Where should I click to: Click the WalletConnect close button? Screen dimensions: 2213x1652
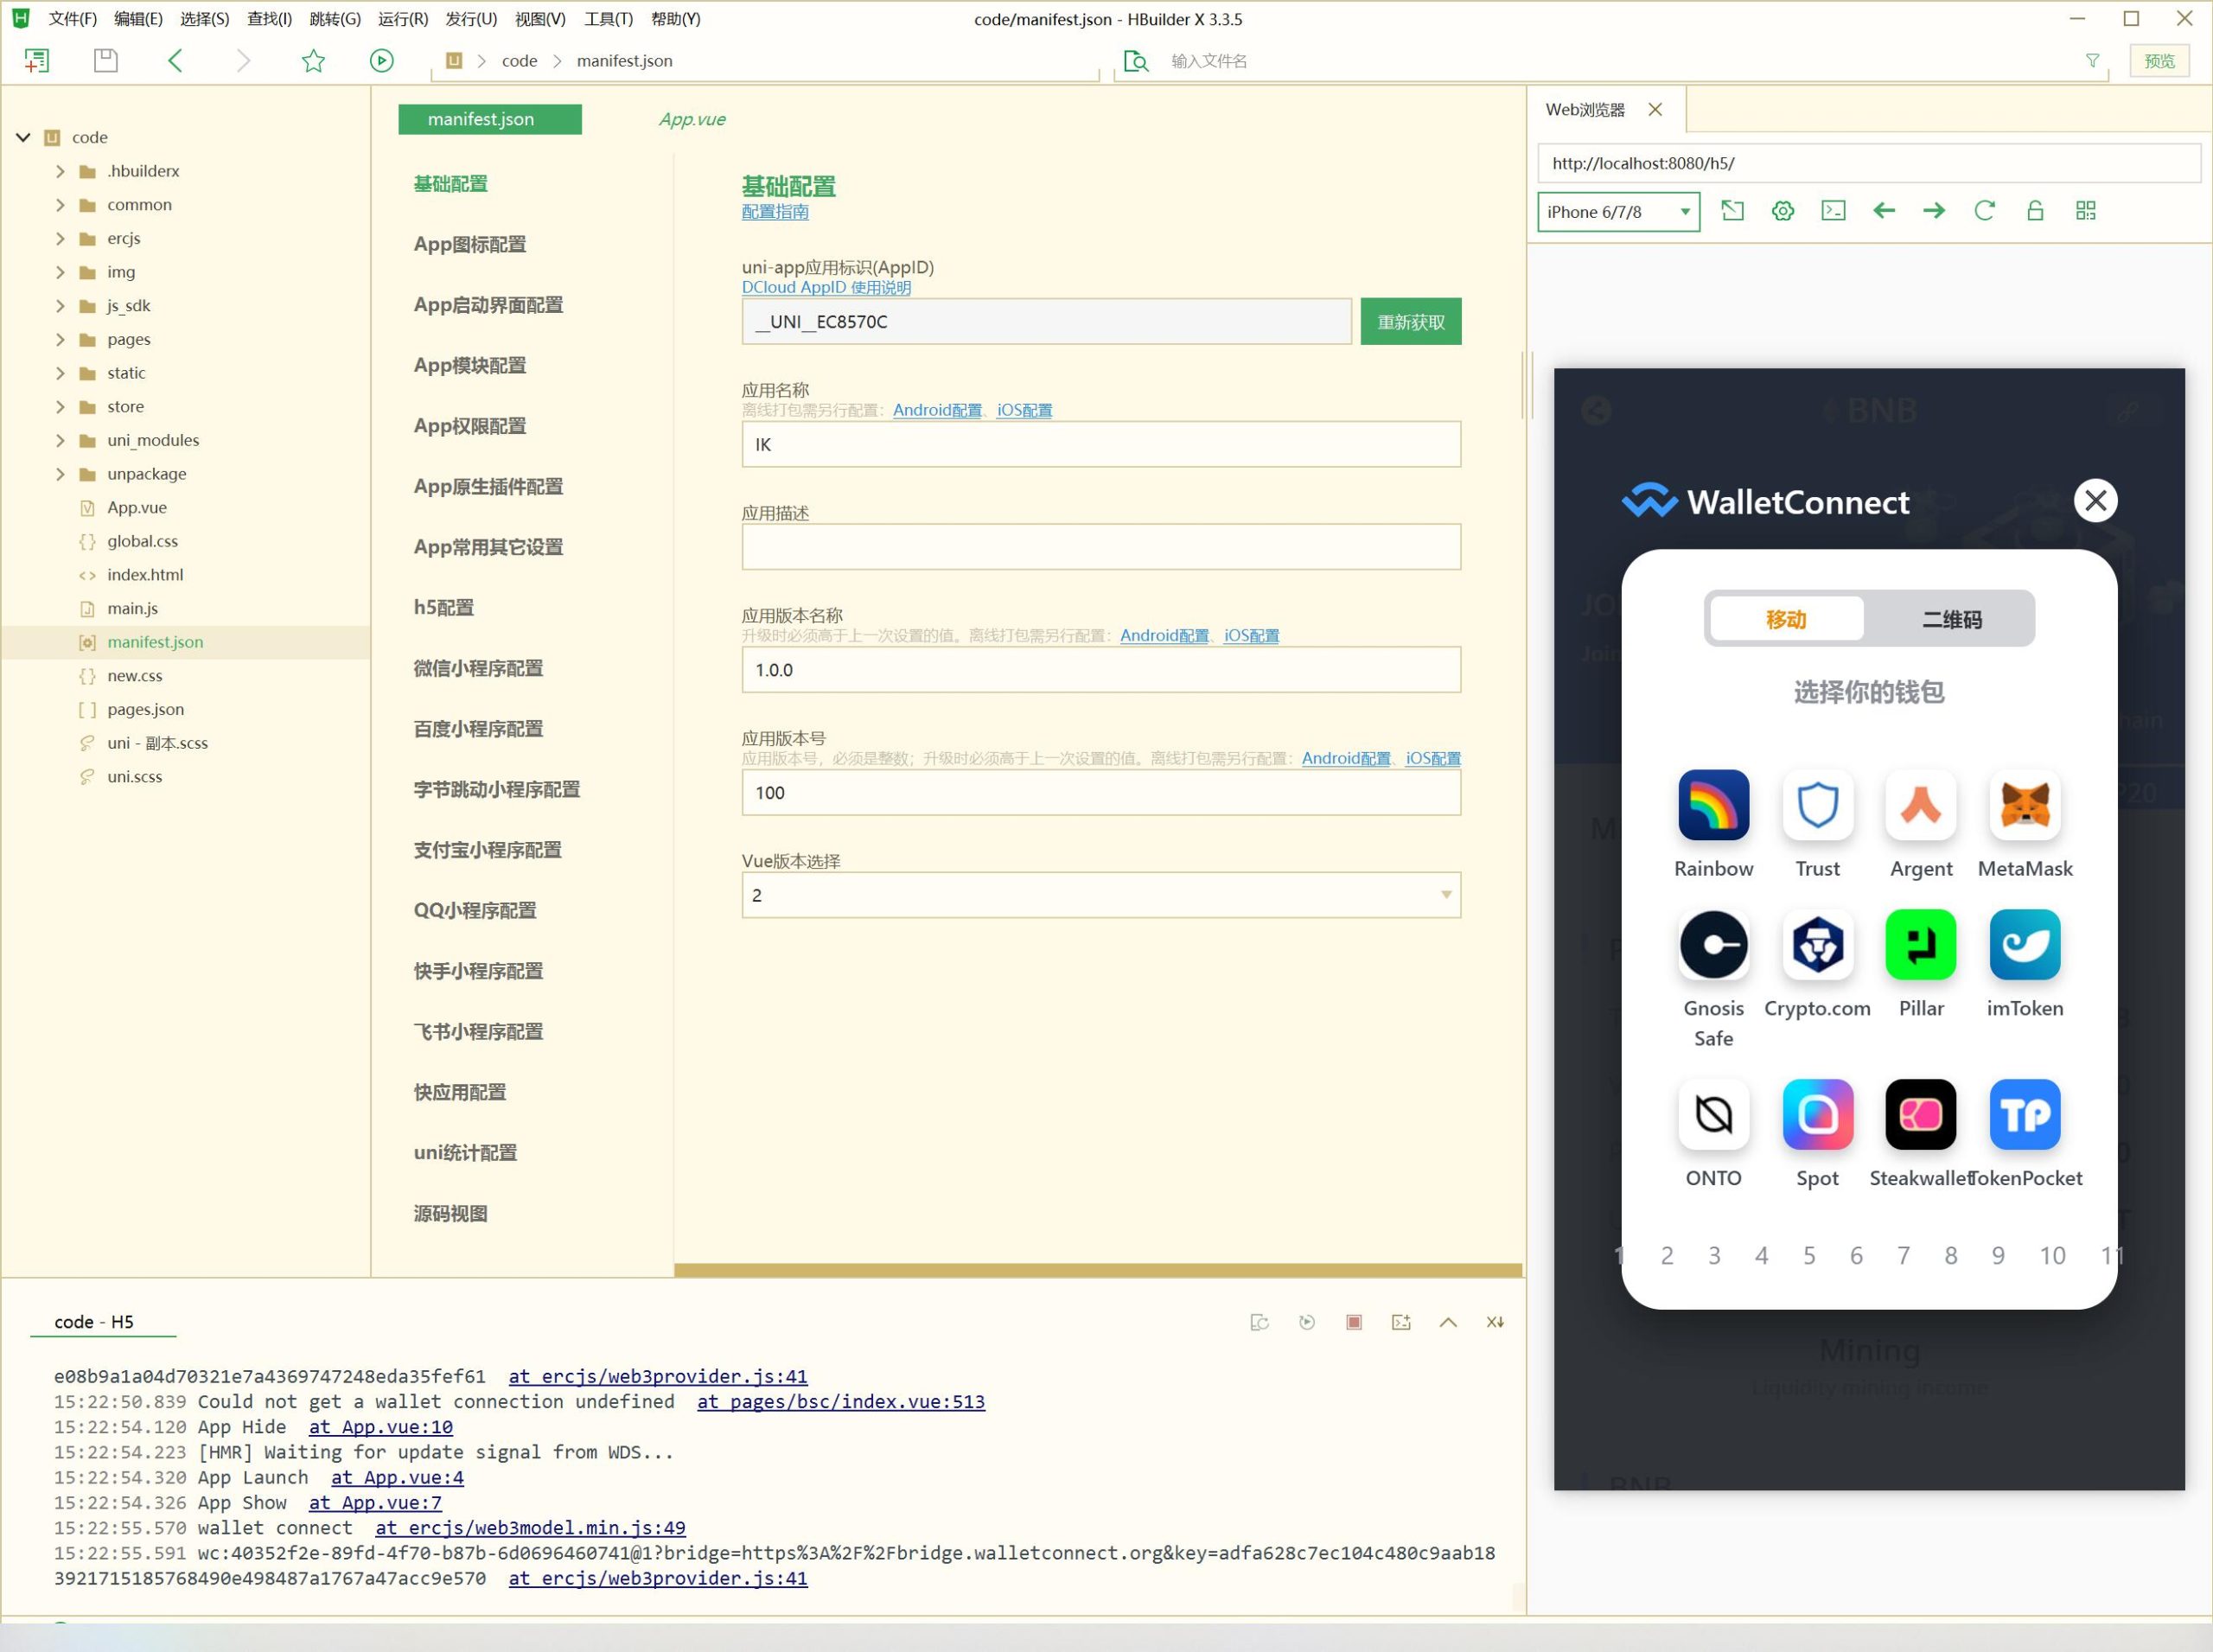click(x=2095, y=500)
